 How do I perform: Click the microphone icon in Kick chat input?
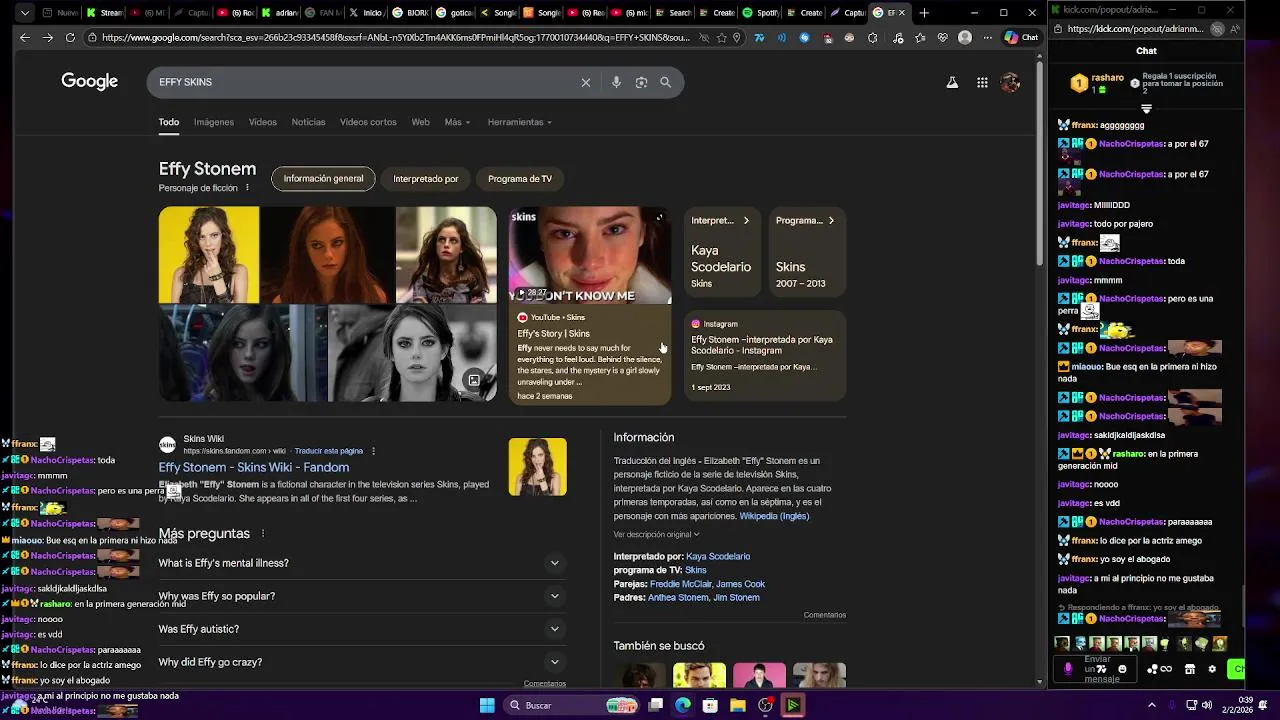coord(1068,669)
